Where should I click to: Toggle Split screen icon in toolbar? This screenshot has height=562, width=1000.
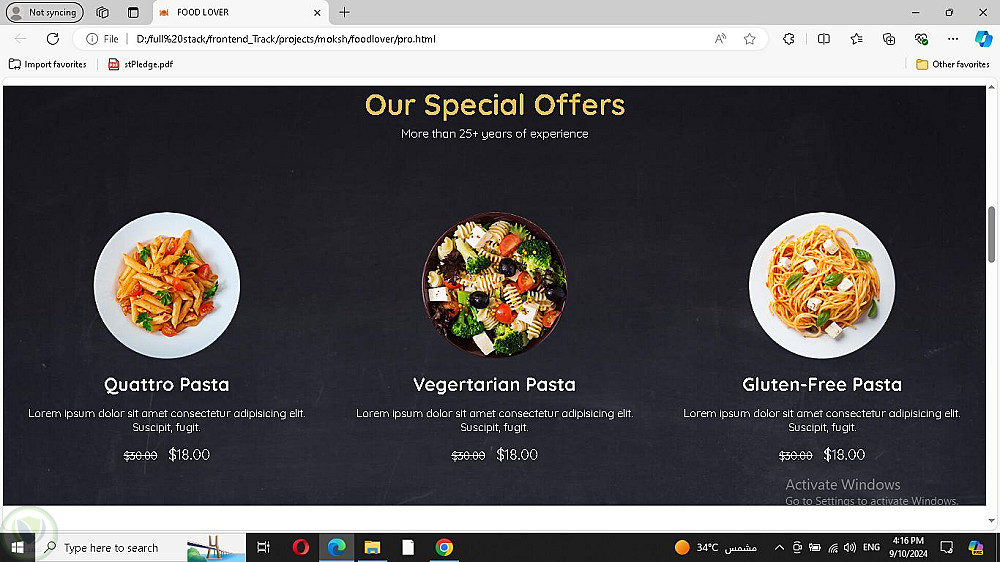click(x=823, y=39)
